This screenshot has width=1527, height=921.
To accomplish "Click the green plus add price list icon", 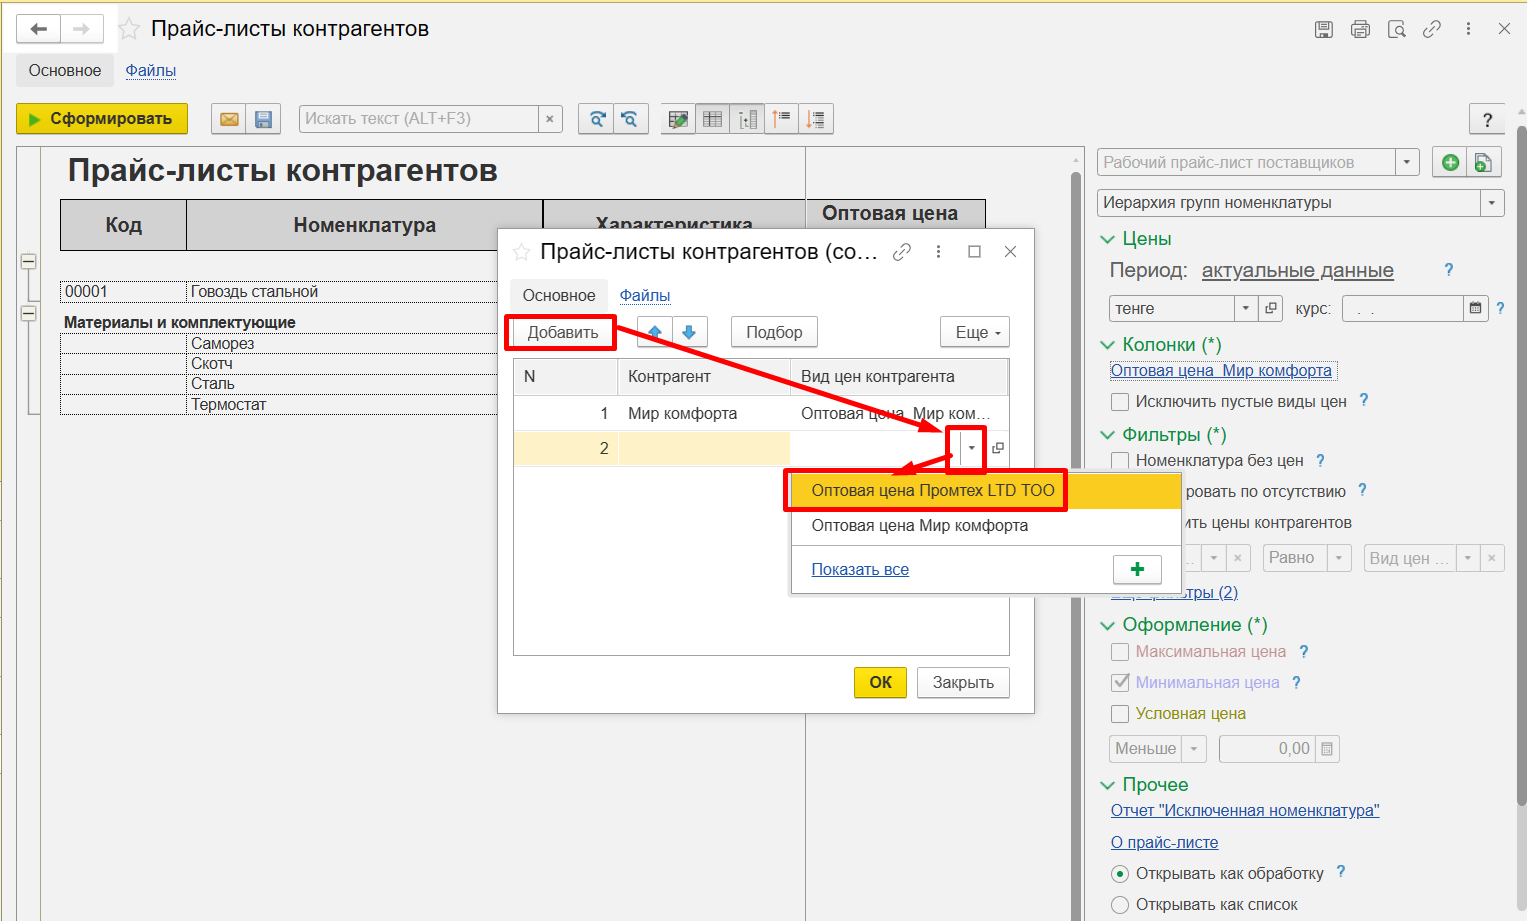I will tap(1450, 163).
